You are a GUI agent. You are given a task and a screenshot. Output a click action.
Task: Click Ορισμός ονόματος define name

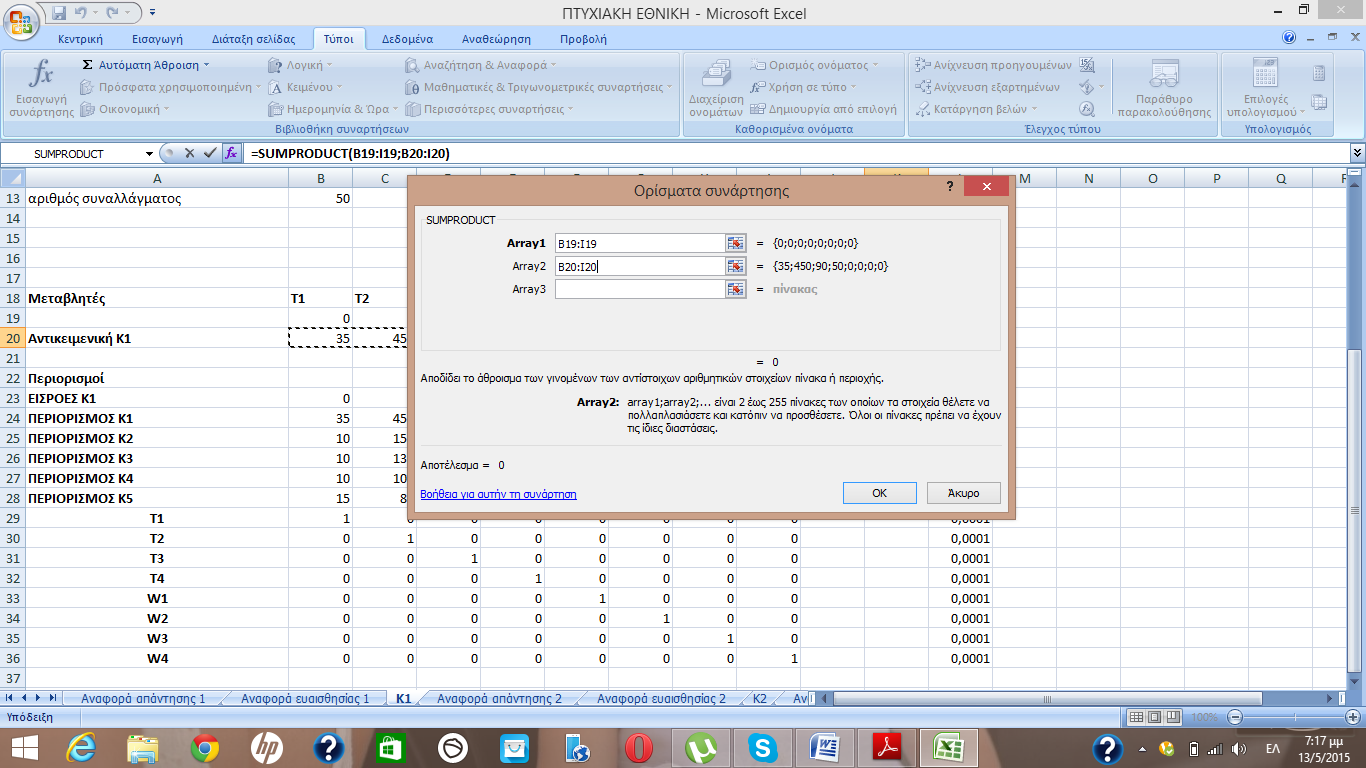point(814,65)
